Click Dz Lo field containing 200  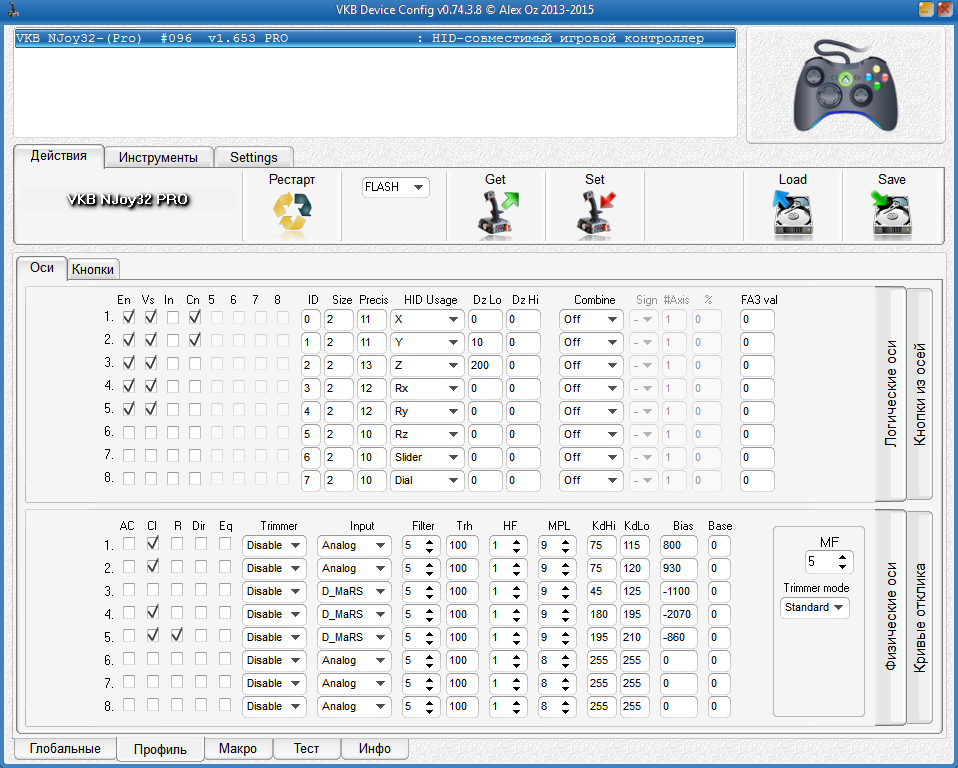pos(485,365)
